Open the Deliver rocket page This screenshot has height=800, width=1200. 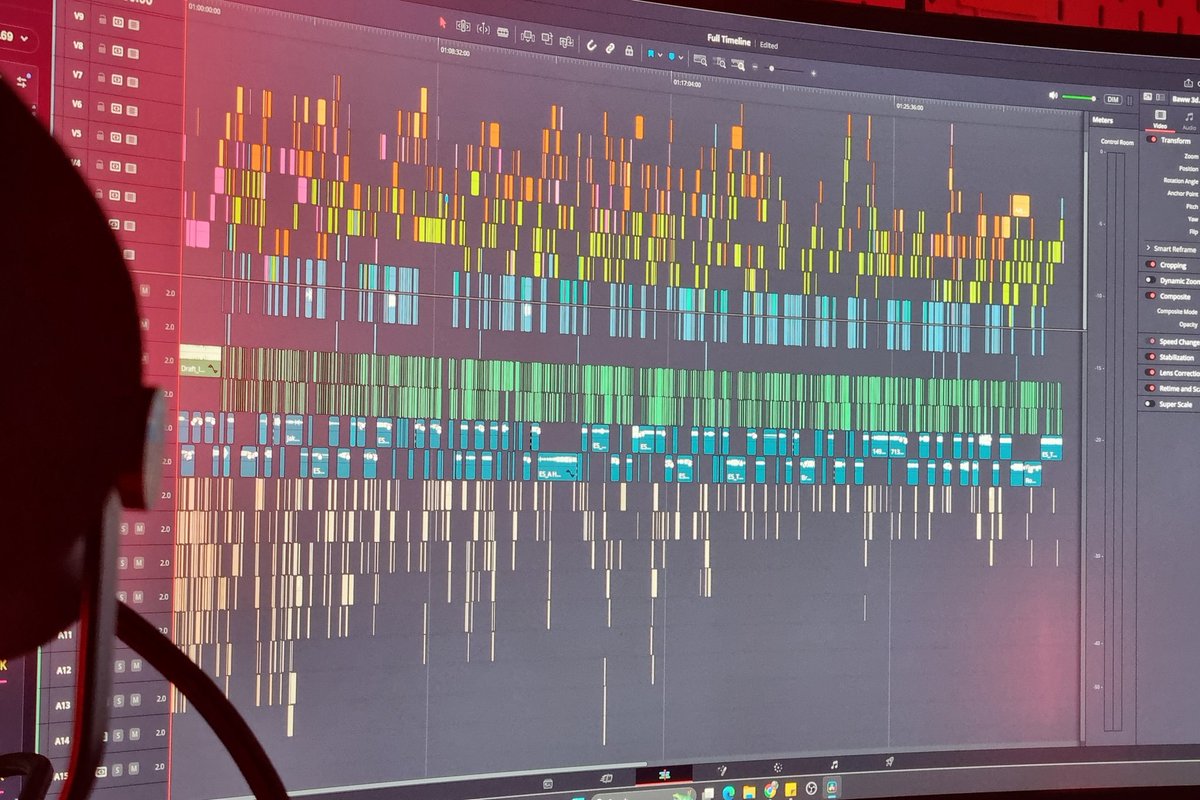point(889,762)
